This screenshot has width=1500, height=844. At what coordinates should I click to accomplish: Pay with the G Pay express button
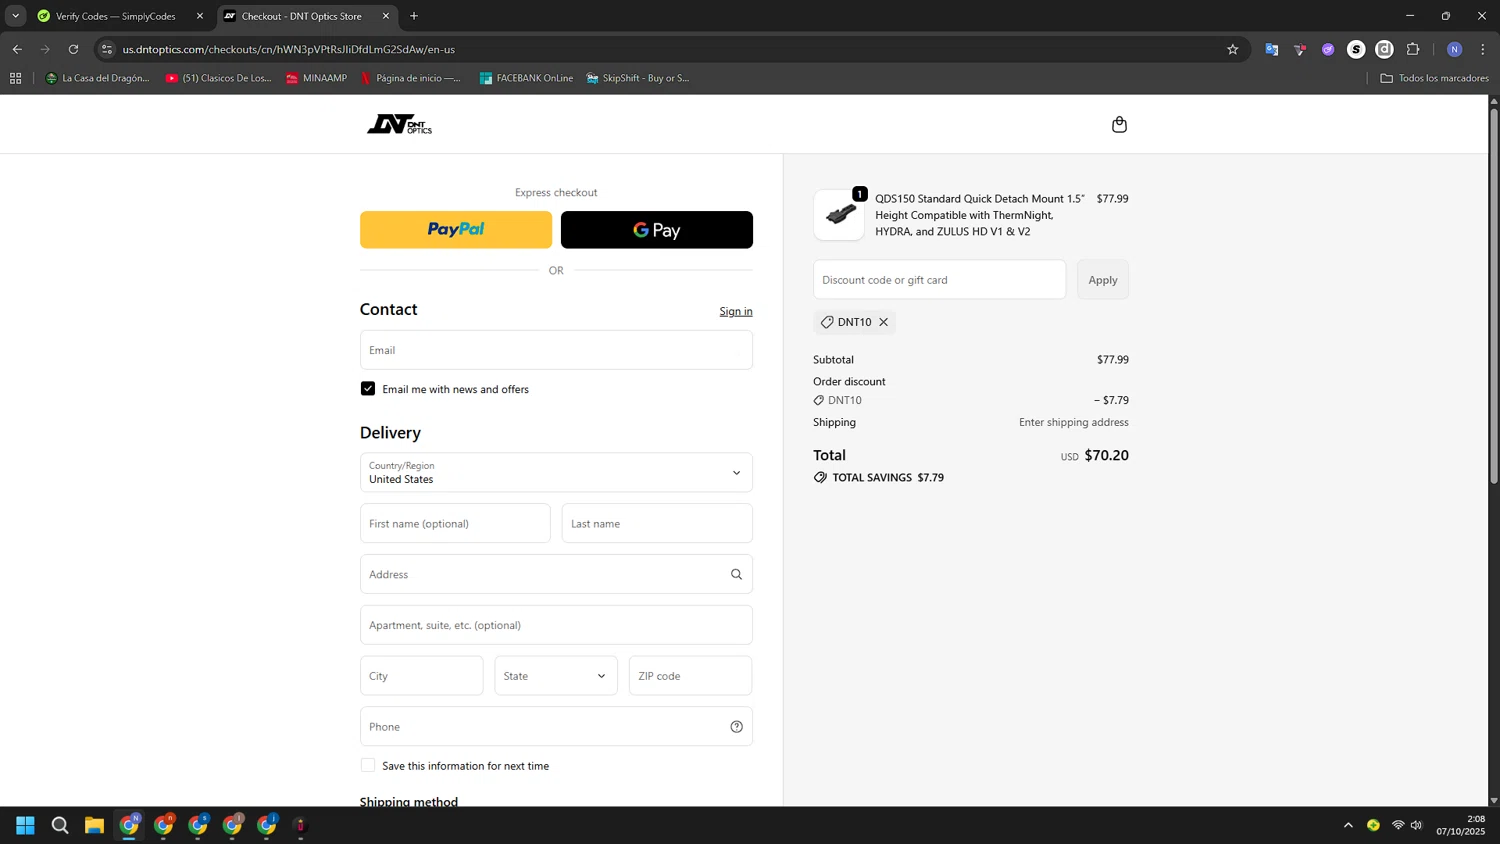[x=657, y=229]
